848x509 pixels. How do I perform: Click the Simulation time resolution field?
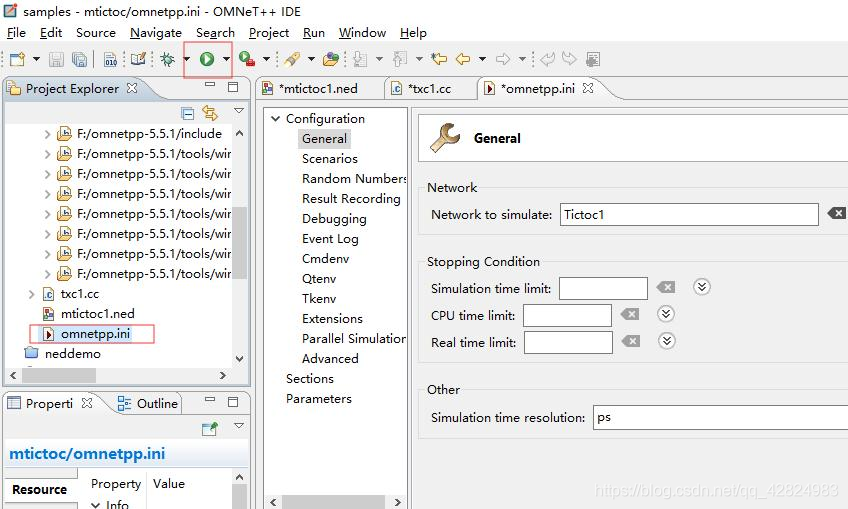tap(720, 418)
